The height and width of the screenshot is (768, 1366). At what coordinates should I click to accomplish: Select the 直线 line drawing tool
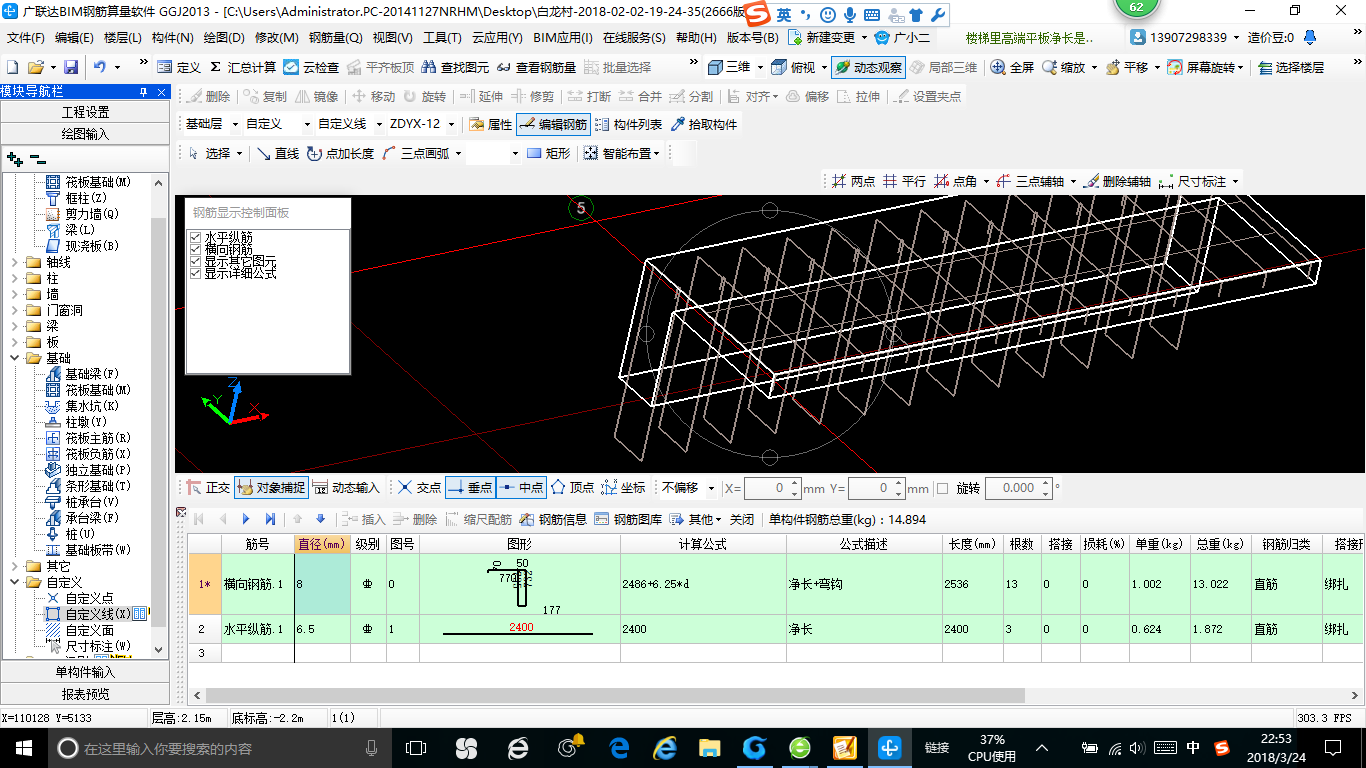[x=278, y=153]
